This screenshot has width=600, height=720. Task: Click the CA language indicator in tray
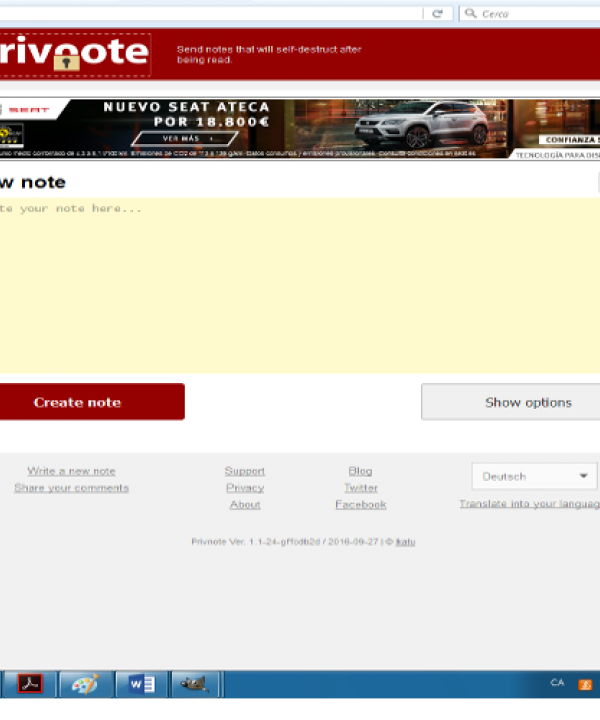pos(557,683)
